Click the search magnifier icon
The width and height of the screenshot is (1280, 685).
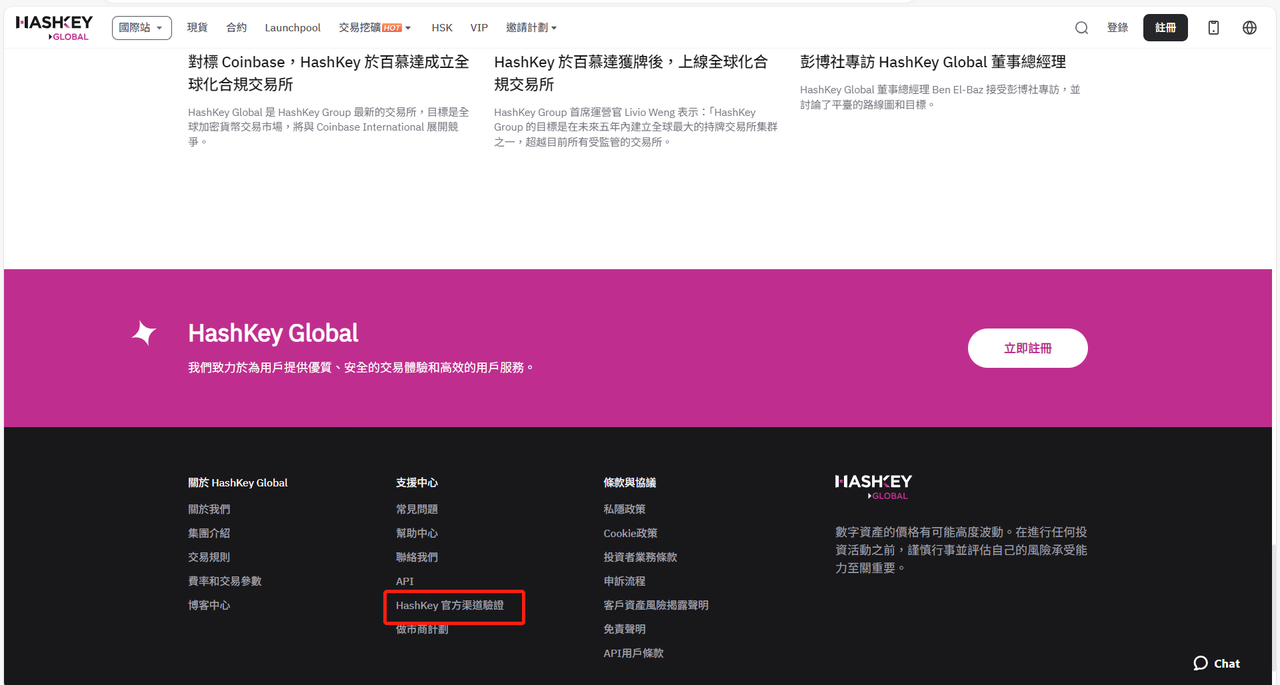[x=1081, y=28]
